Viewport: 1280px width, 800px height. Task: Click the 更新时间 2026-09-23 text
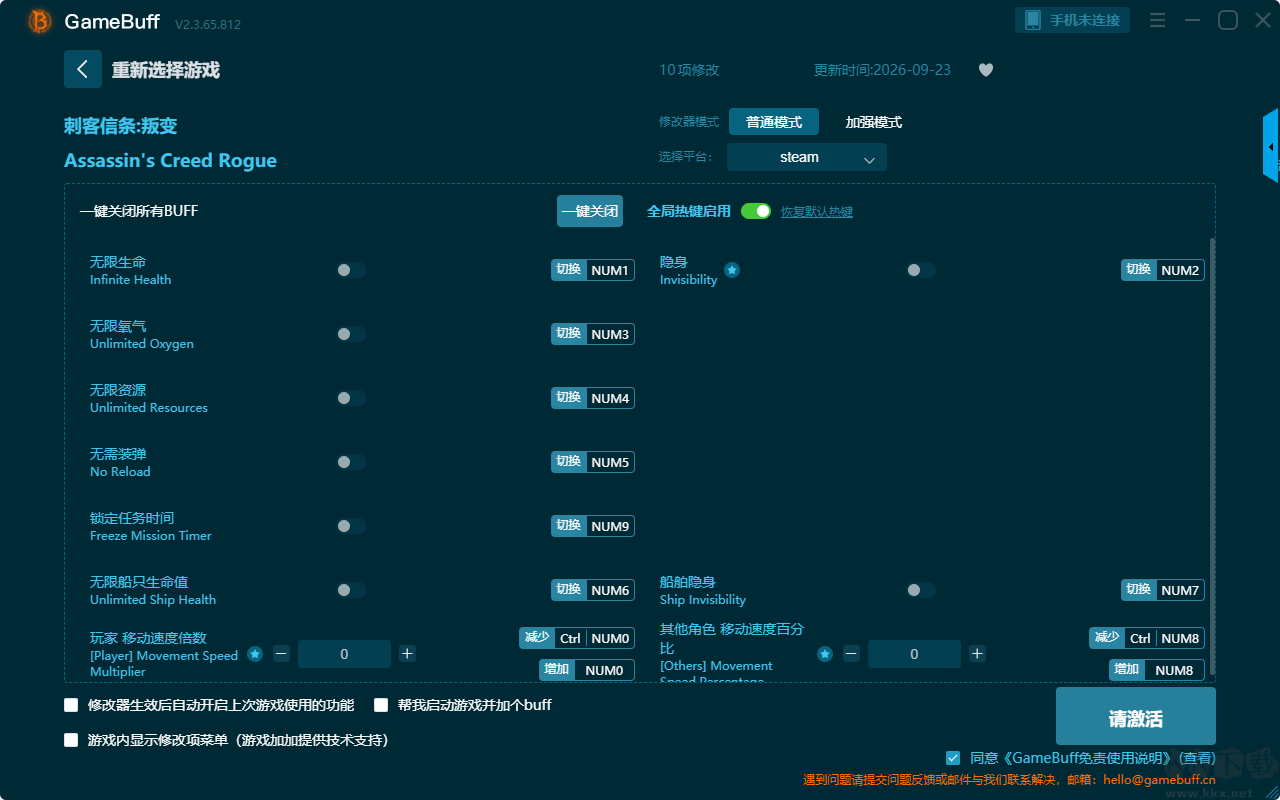point(882,70)
